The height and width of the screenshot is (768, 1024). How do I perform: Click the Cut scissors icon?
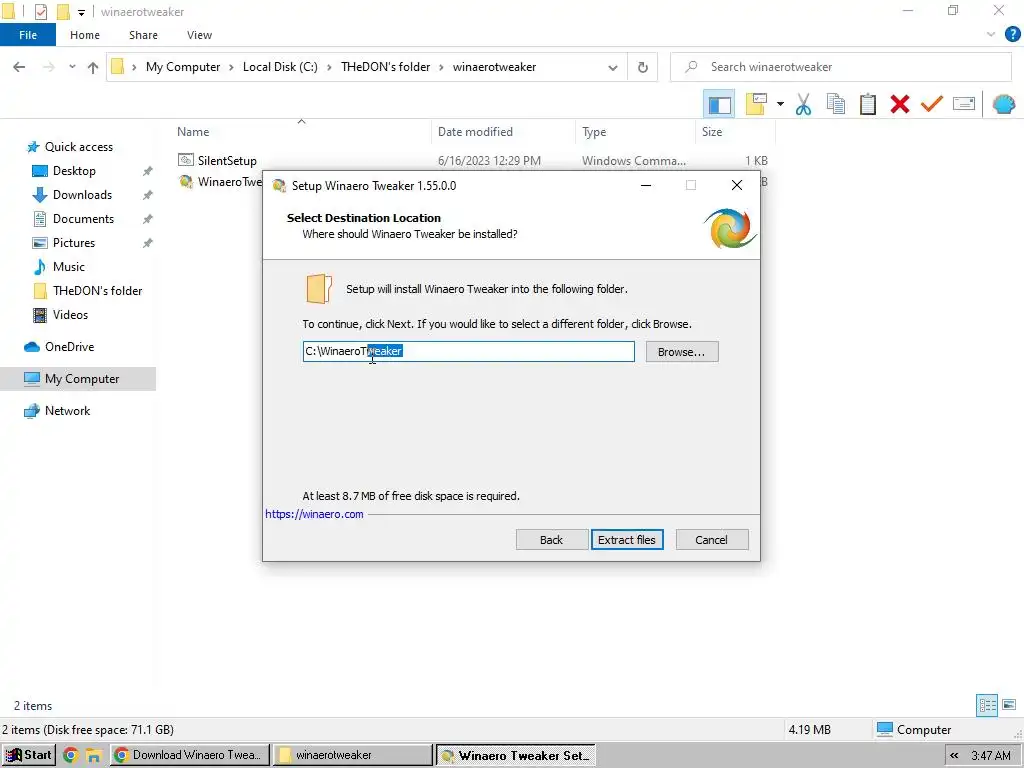(x=803, y=104)
